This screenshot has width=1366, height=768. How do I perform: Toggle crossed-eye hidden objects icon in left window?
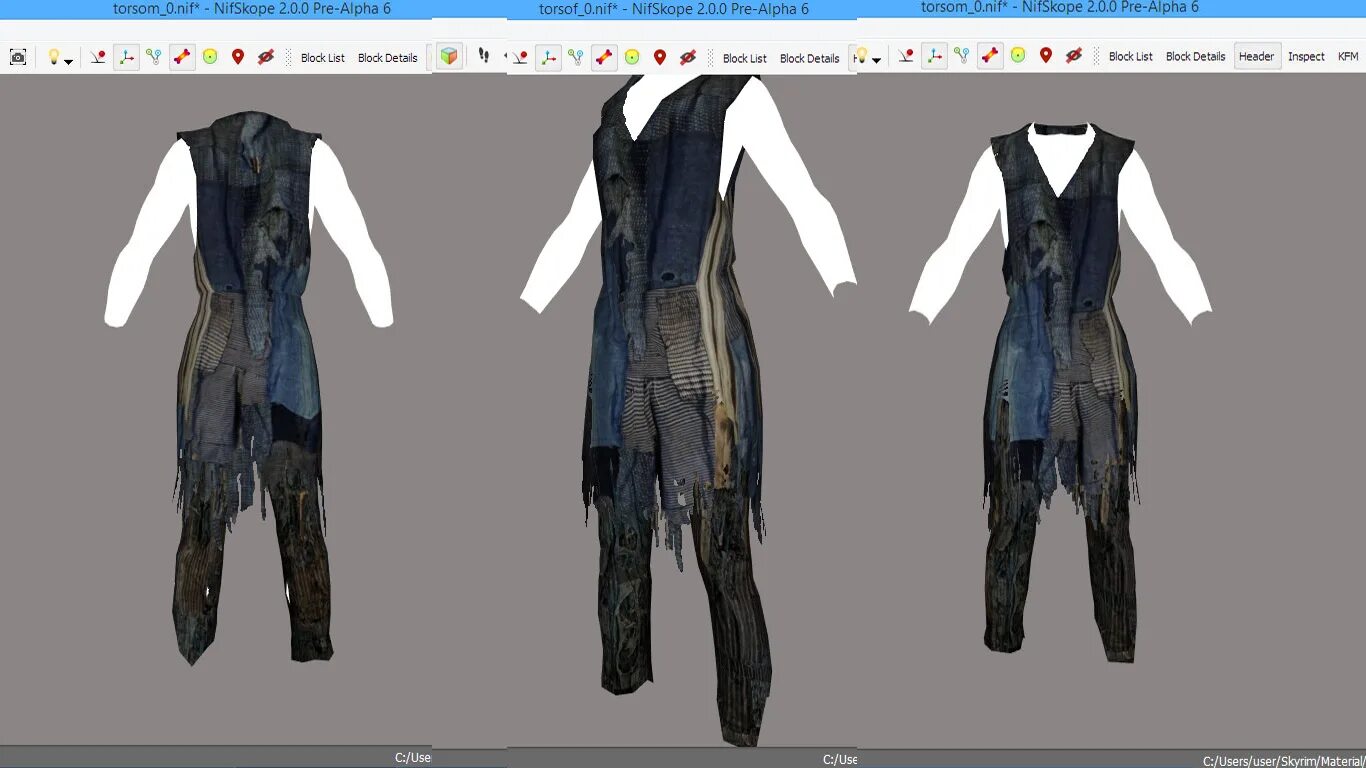(266, 57)
